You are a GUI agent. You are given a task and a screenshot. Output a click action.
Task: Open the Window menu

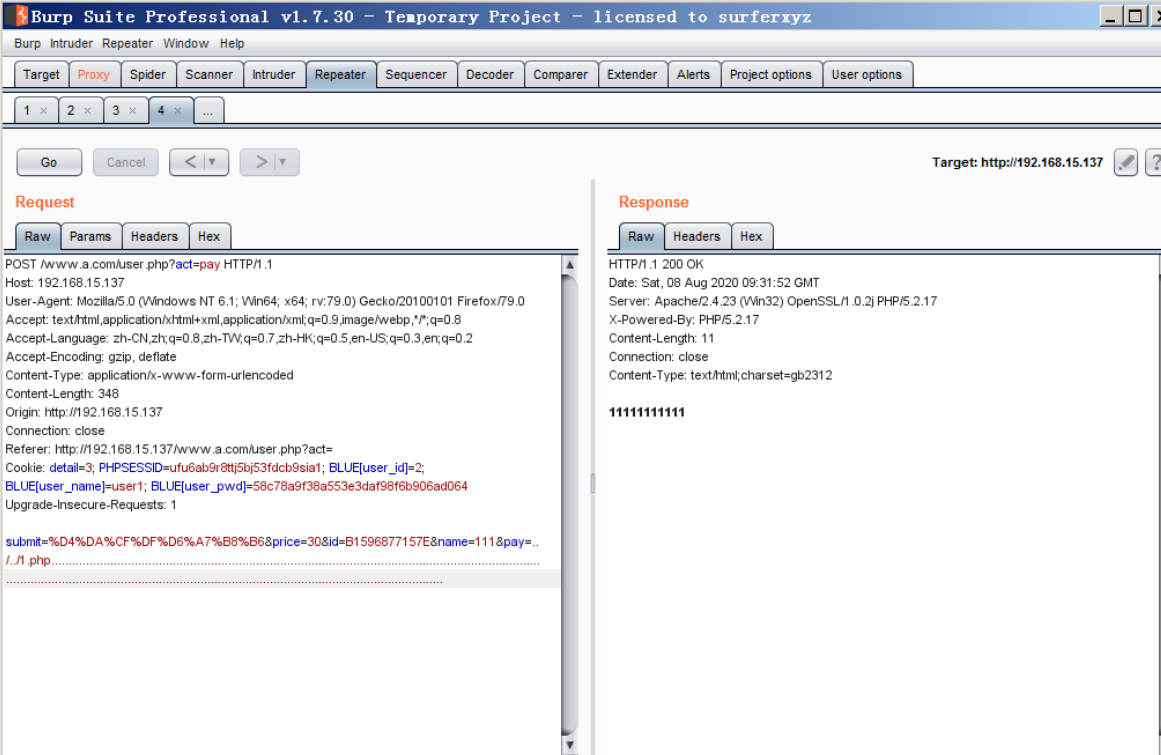click(186, 44)
